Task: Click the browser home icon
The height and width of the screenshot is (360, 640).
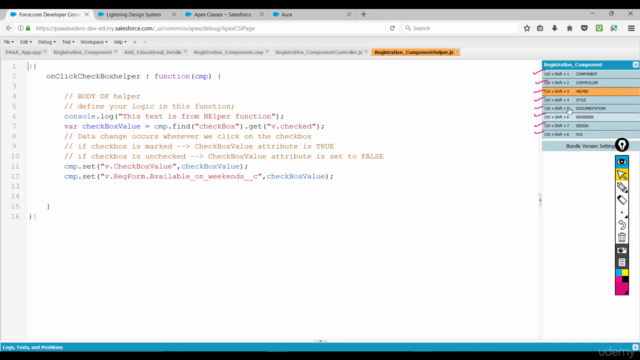Action: [569, 28]
